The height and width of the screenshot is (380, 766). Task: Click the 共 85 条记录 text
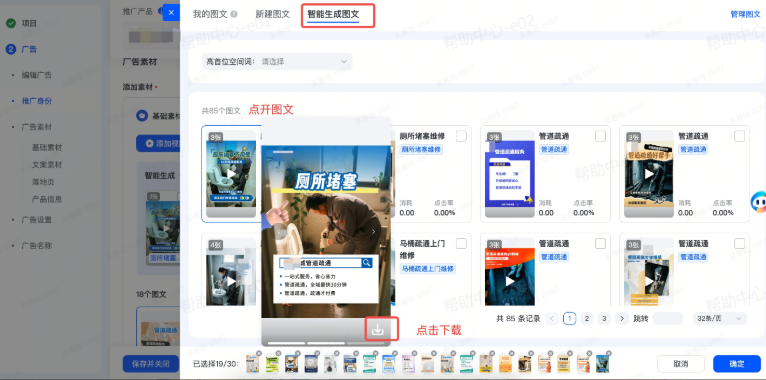(518, 318)
